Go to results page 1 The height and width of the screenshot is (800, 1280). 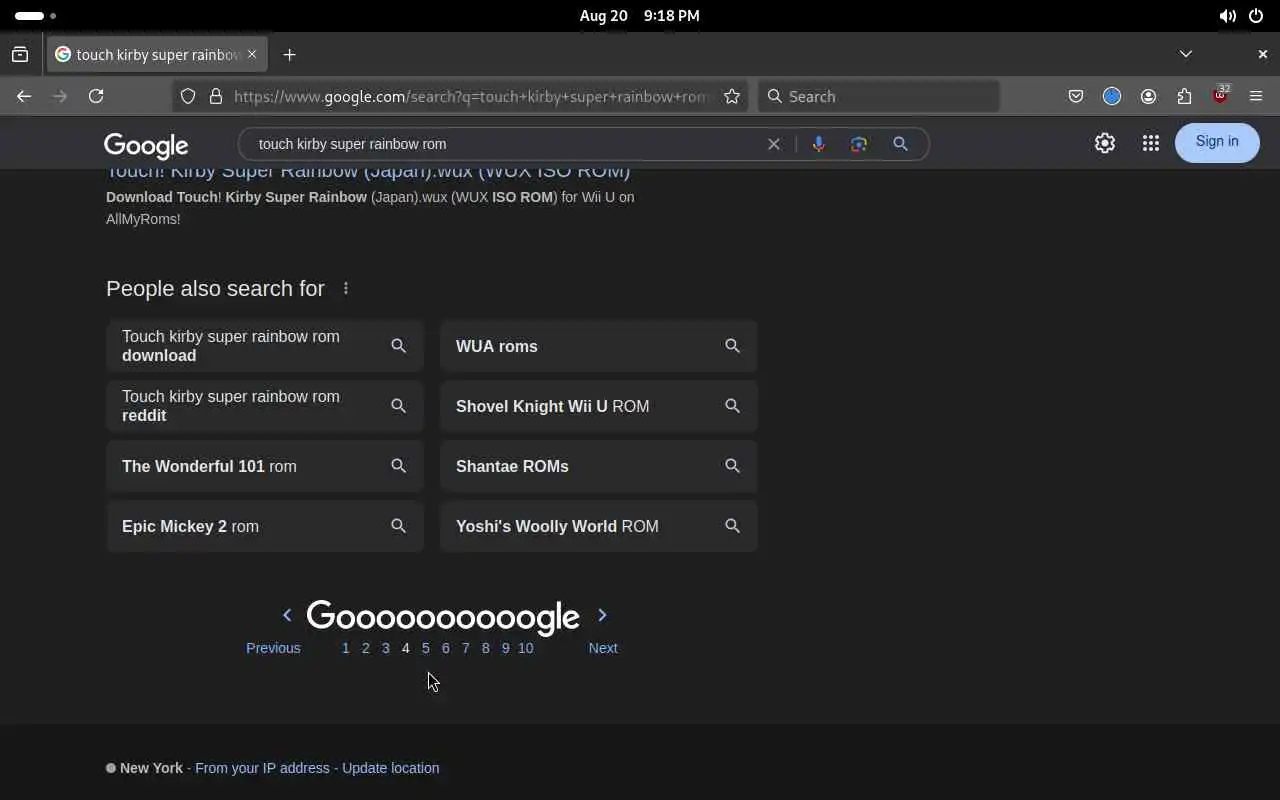pyautogui.click(x=346, y=648)
